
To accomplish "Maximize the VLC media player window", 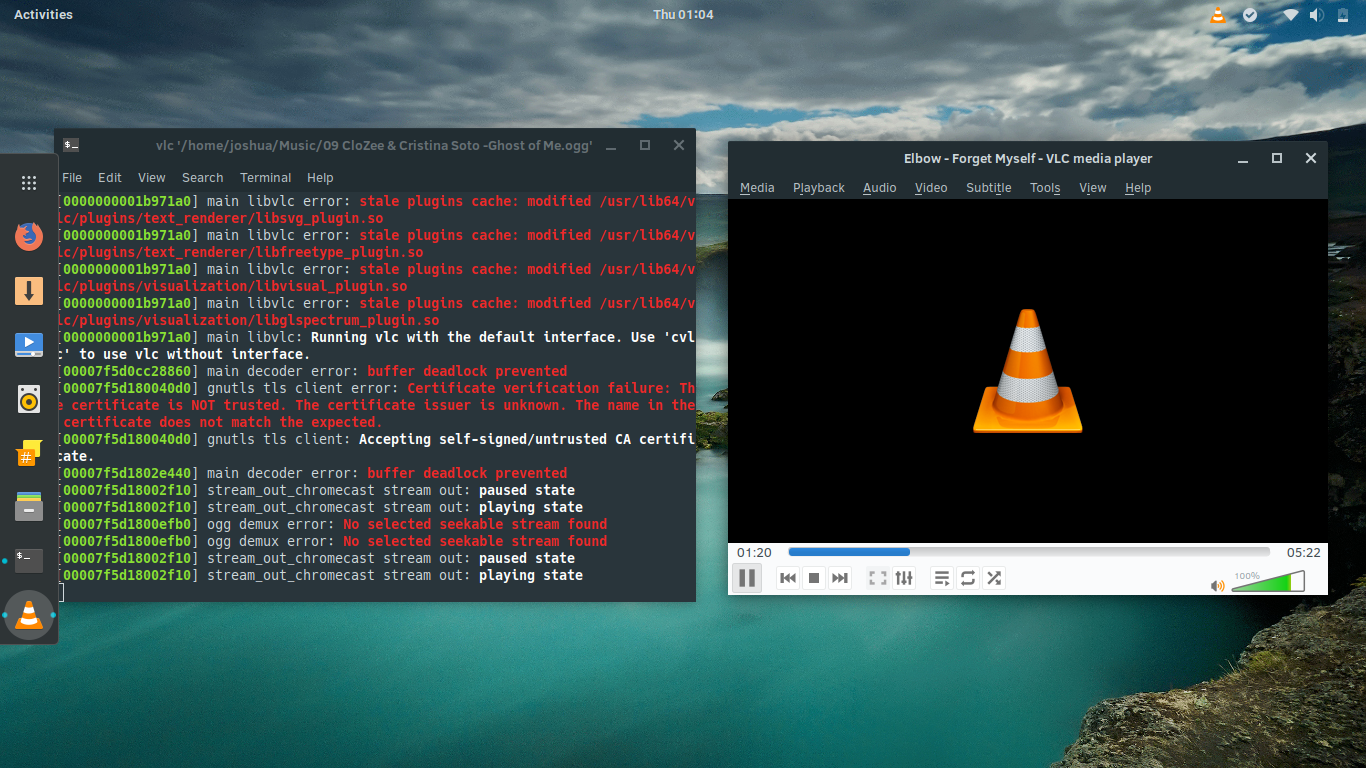I will point(1277,158).
